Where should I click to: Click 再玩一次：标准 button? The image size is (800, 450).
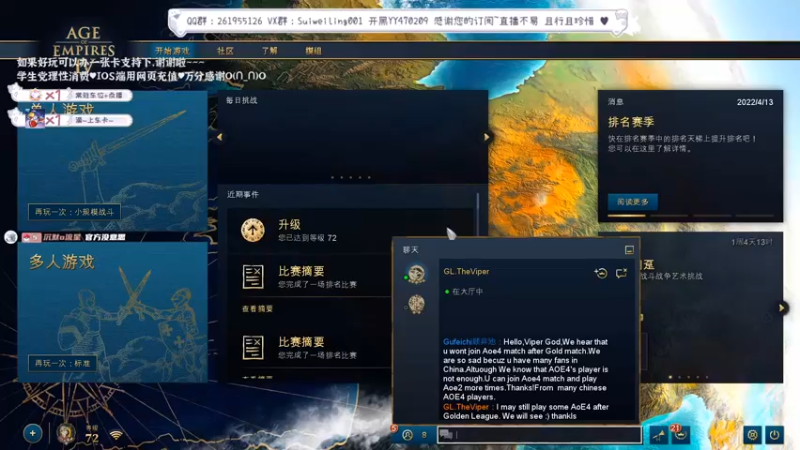pyautogui.click(x=62, y=363)
